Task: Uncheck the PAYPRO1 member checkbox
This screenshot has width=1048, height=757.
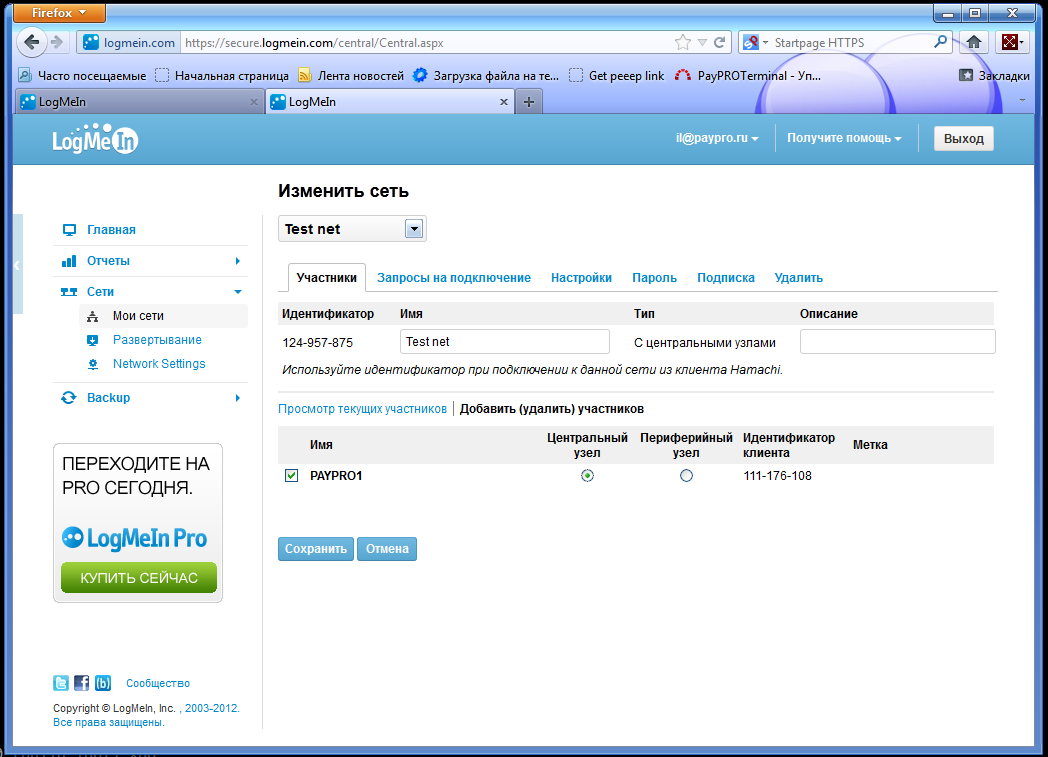Action: click(x=292, y=476)
